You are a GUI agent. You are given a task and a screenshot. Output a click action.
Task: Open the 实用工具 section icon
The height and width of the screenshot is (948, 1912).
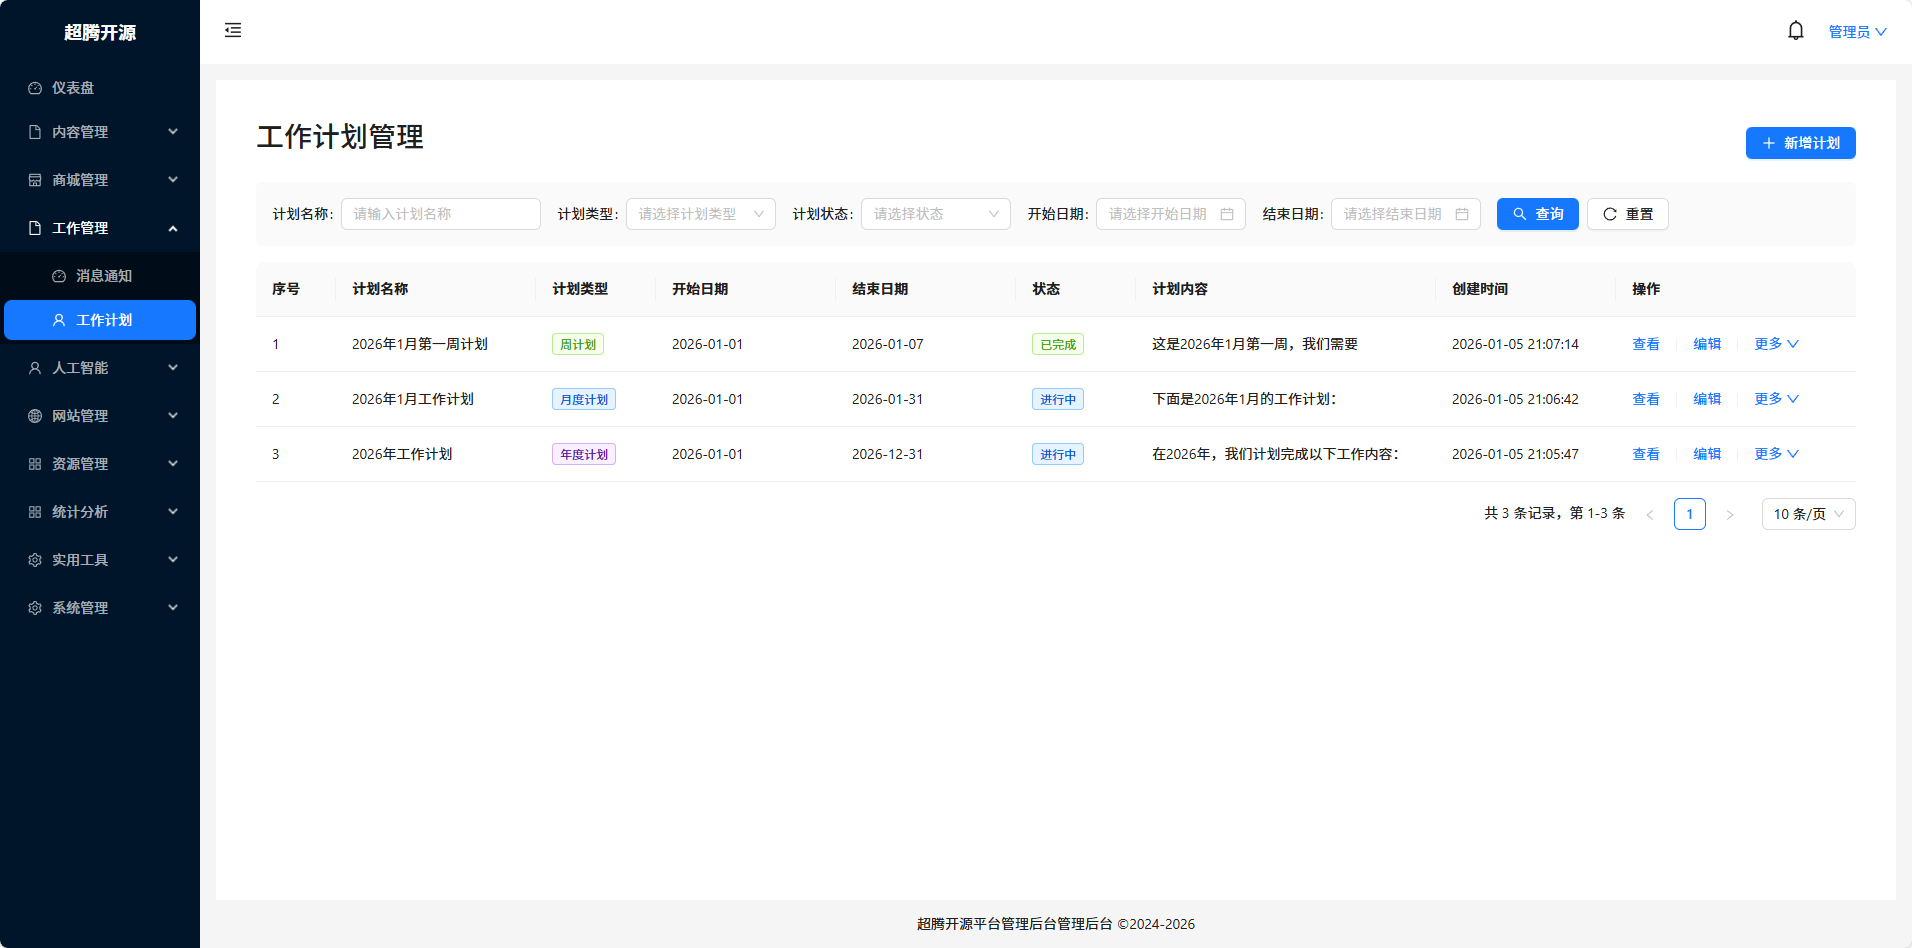34,559
